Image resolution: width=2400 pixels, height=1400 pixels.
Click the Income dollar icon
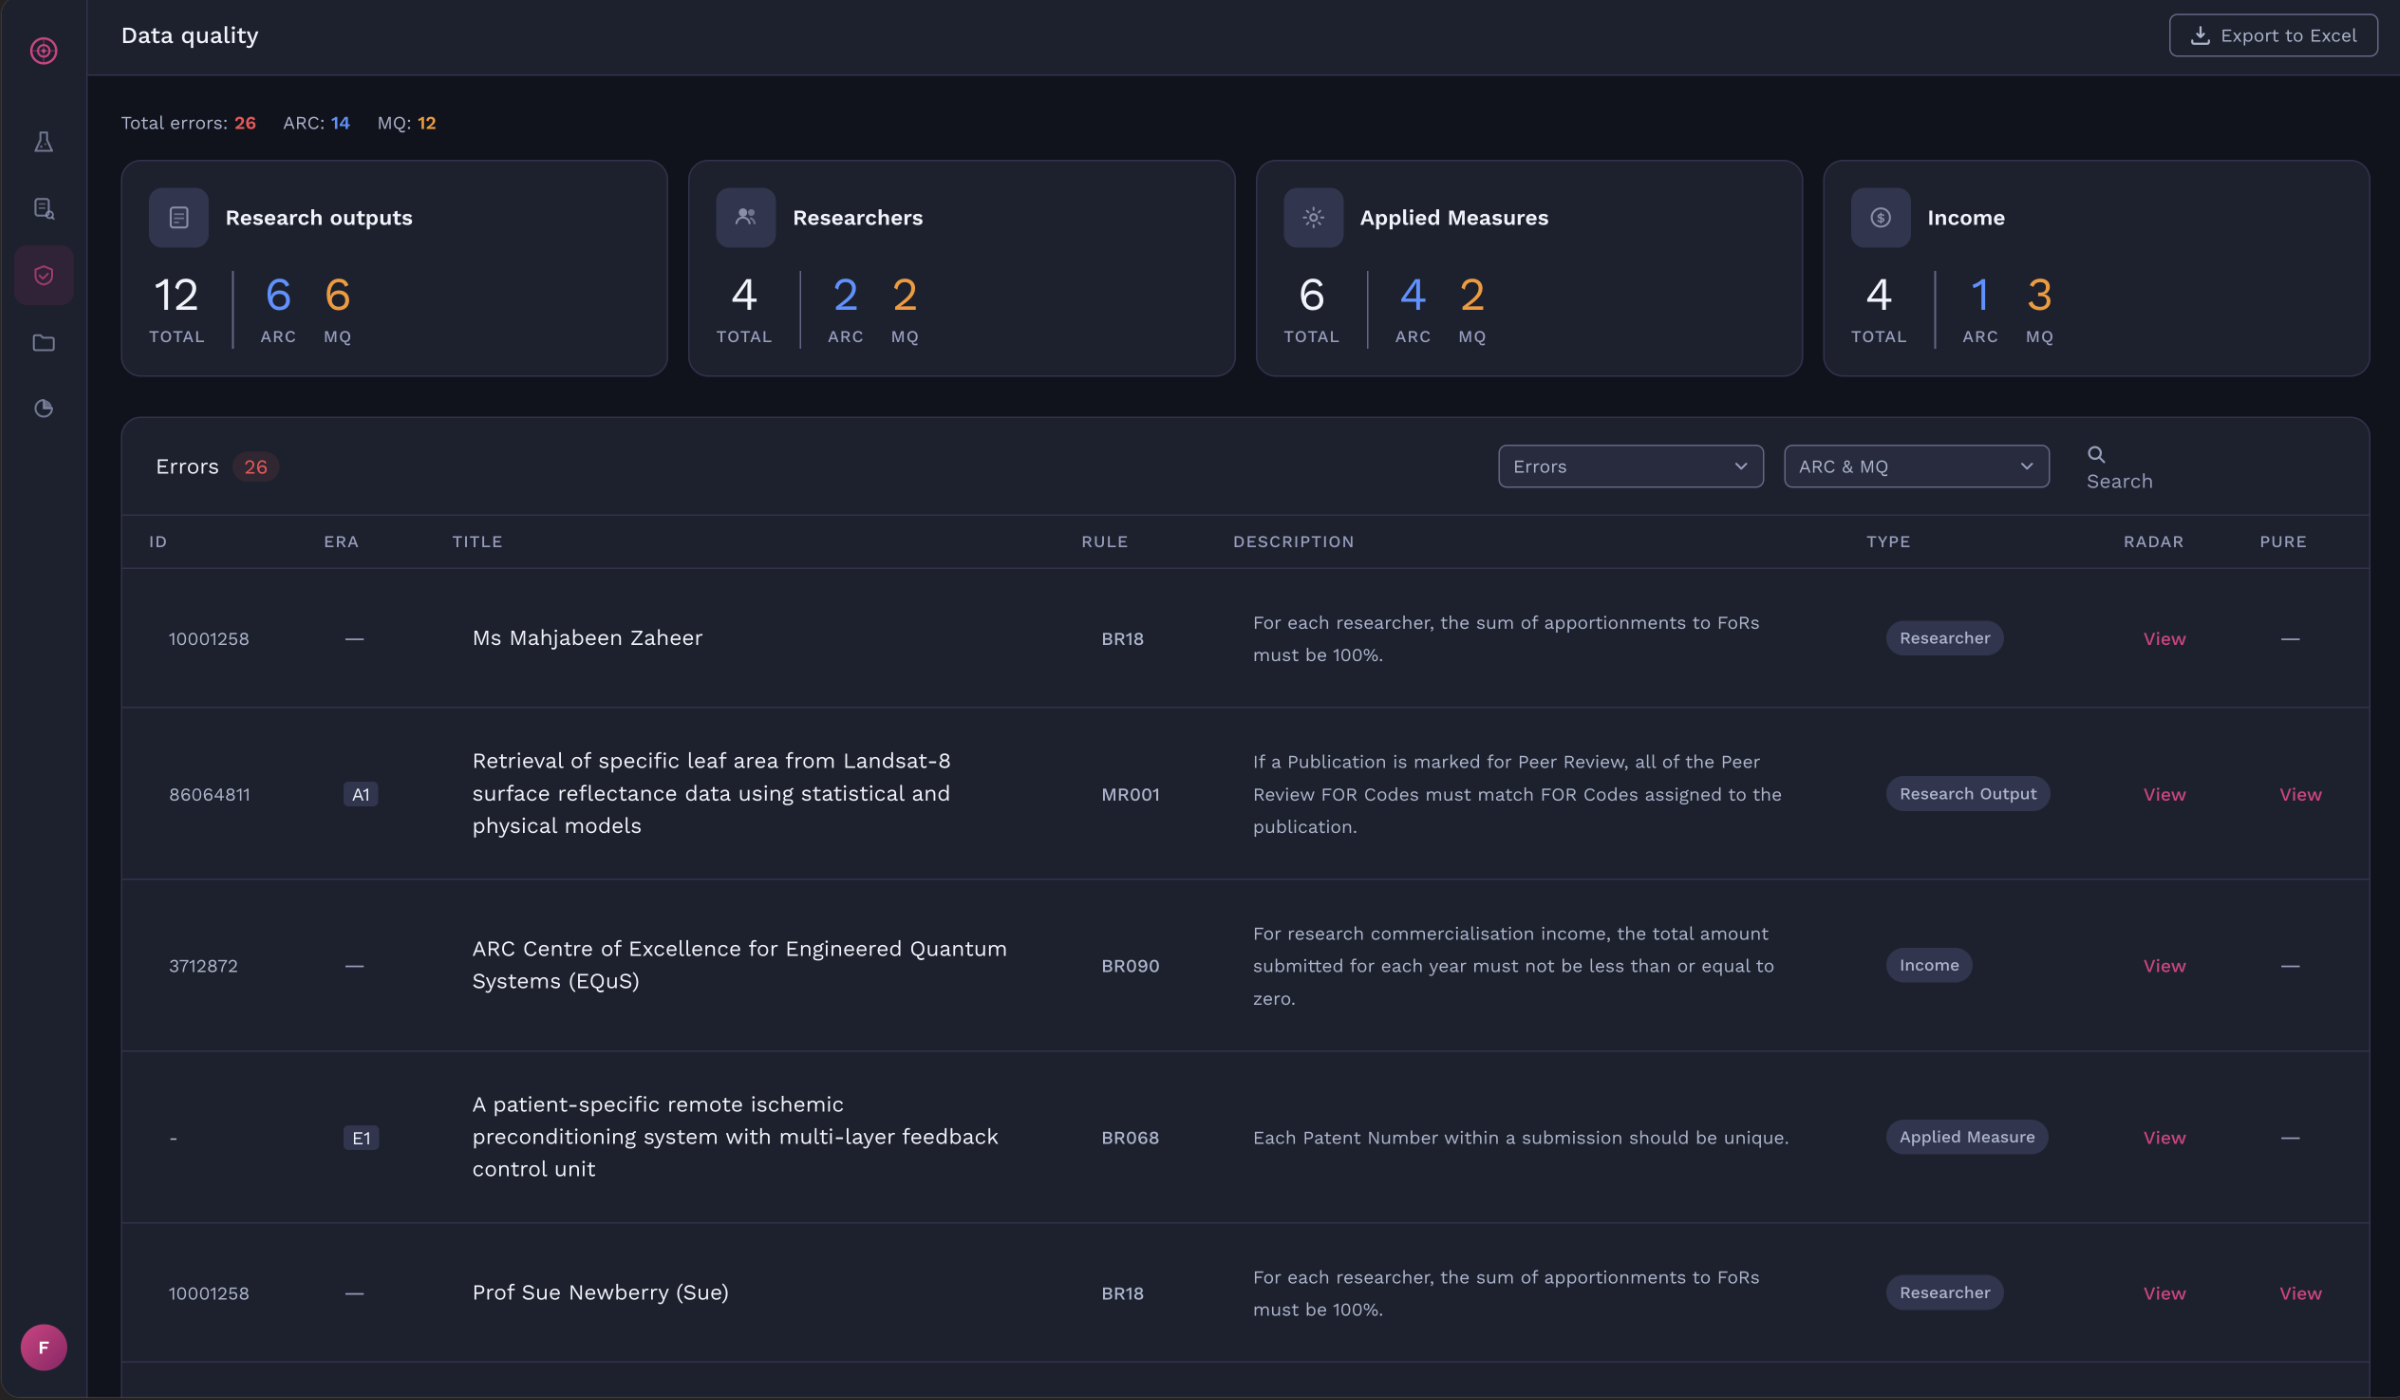1880,217
